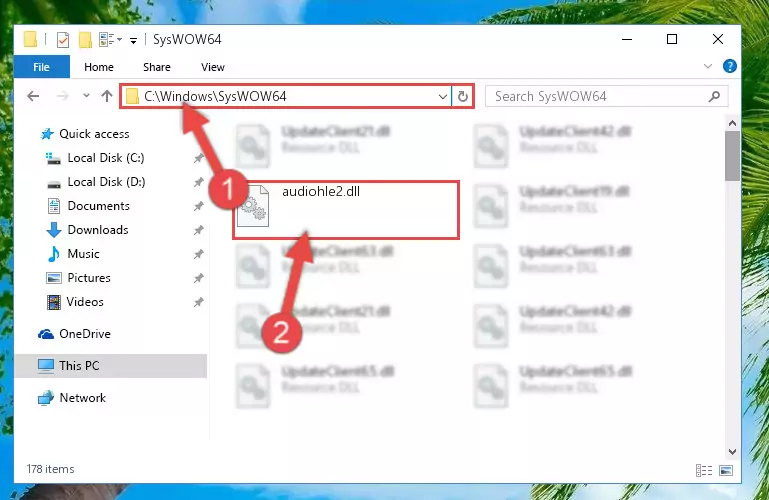Open the Share ribbon tab
The height and width of the screenshot is (500, 769).
pos(157,67)
